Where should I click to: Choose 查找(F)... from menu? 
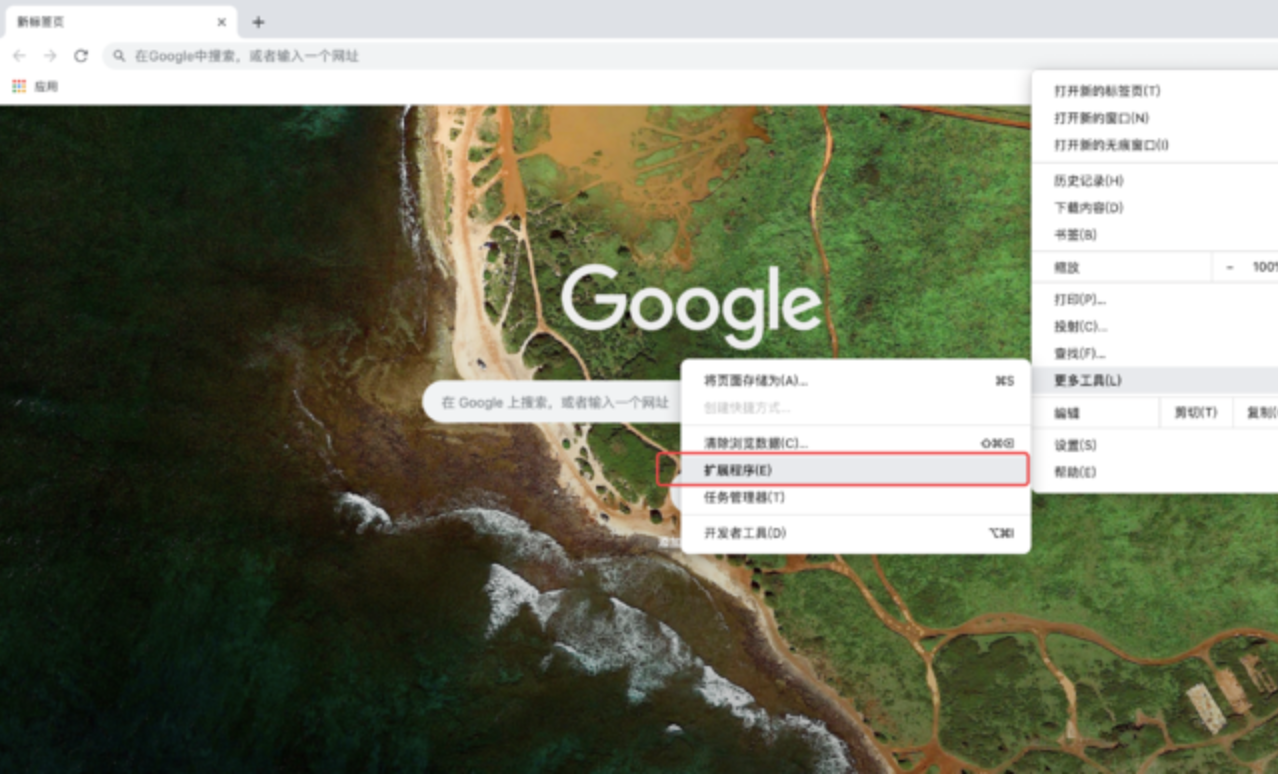(1156, 354)
